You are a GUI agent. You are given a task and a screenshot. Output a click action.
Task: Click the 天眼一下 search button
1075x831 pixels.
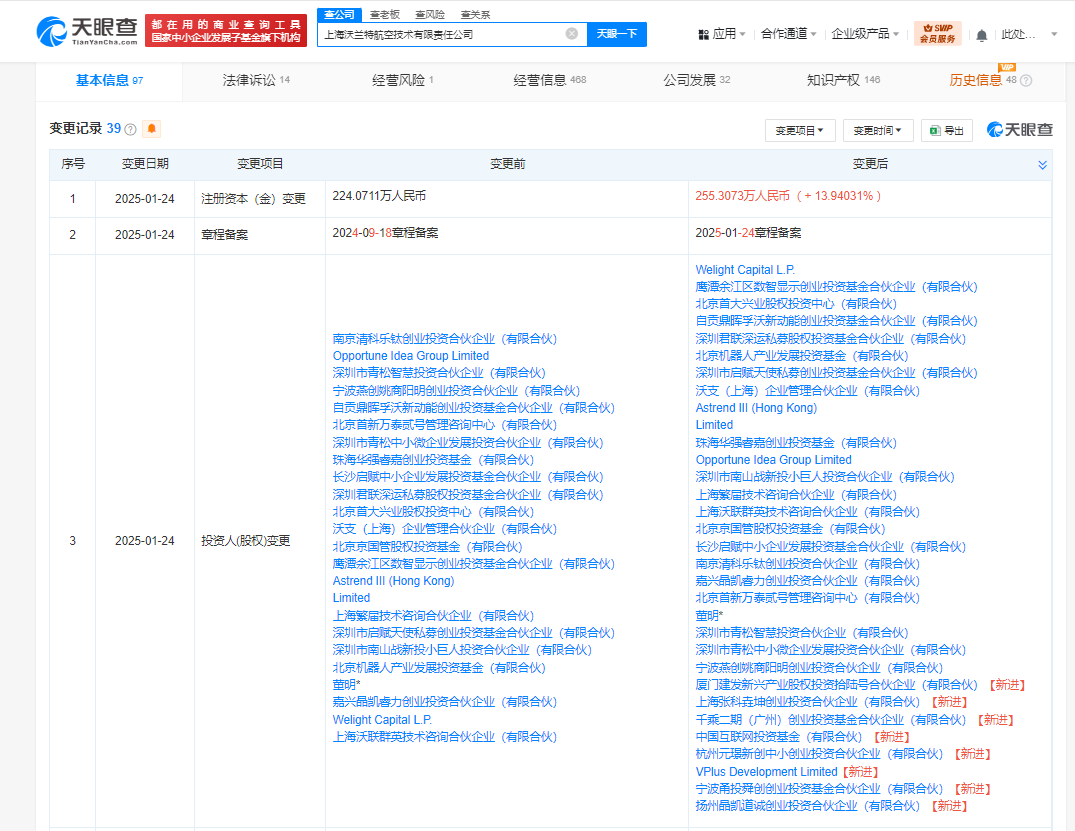(616, 34)
